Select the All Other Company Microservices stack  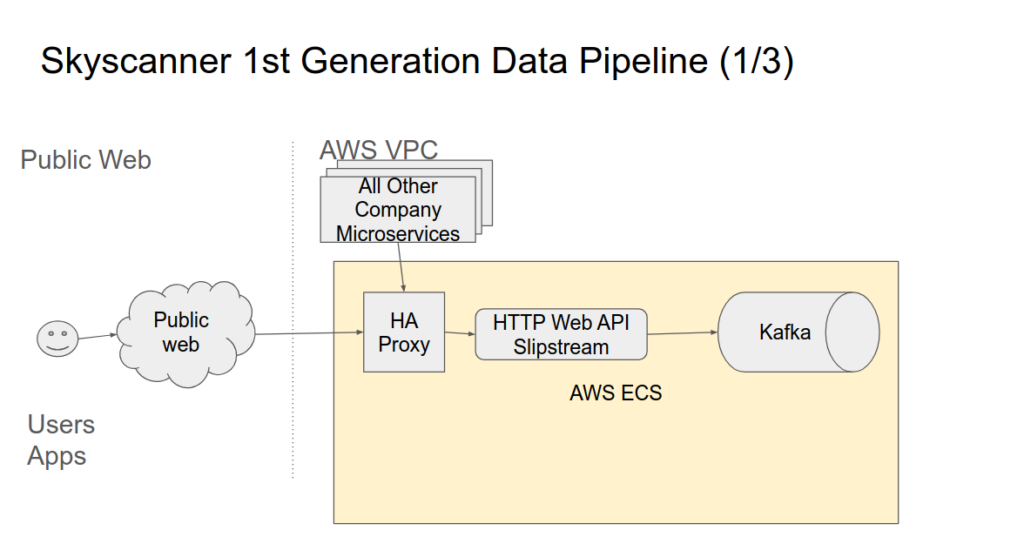397,210
